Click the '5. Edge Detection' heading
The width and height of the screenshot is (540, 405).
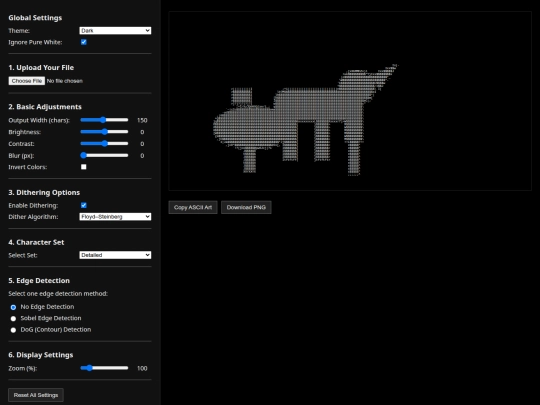(x=39, y=281)
